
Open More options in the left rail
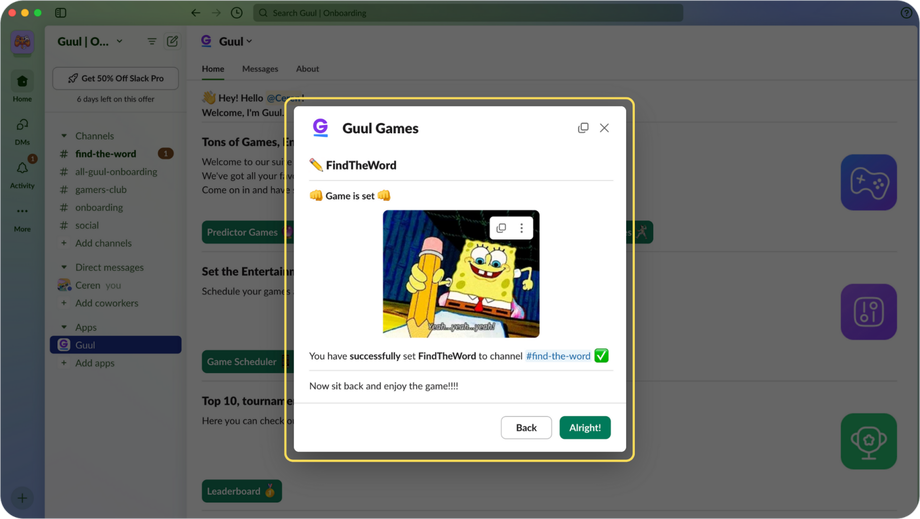click(x=22, y=217)
